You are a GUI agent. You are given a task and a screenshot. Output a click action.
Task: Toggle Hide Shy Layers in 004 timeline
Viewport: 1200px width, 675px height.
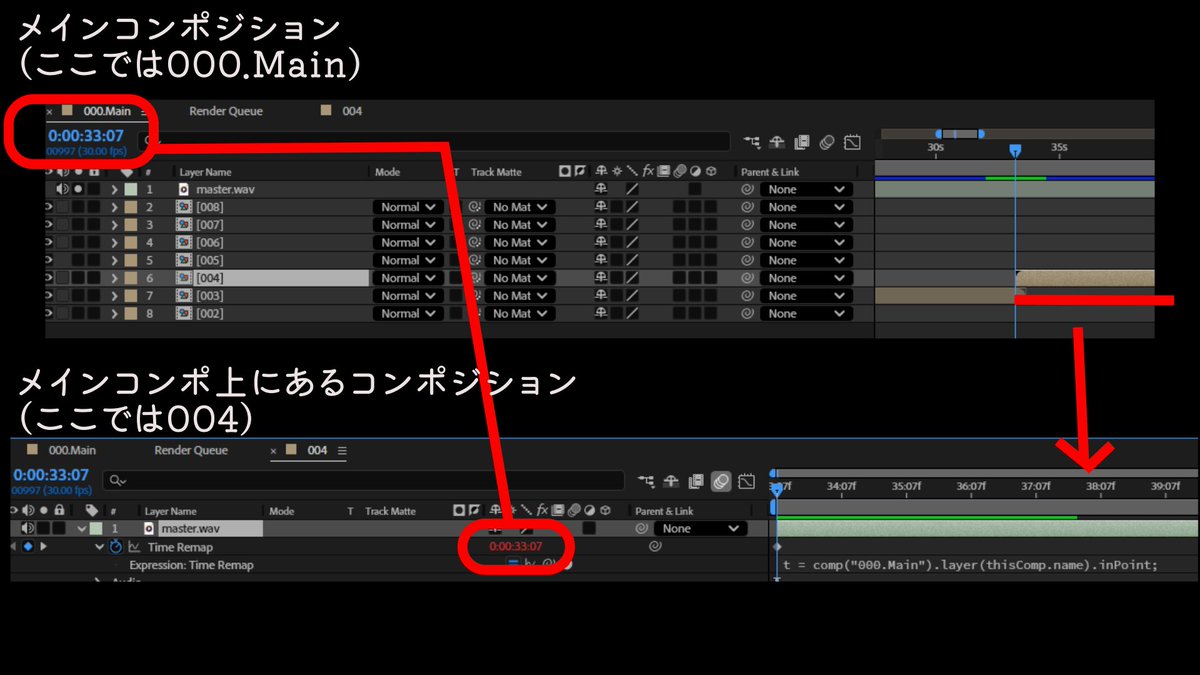pos(670,481)
